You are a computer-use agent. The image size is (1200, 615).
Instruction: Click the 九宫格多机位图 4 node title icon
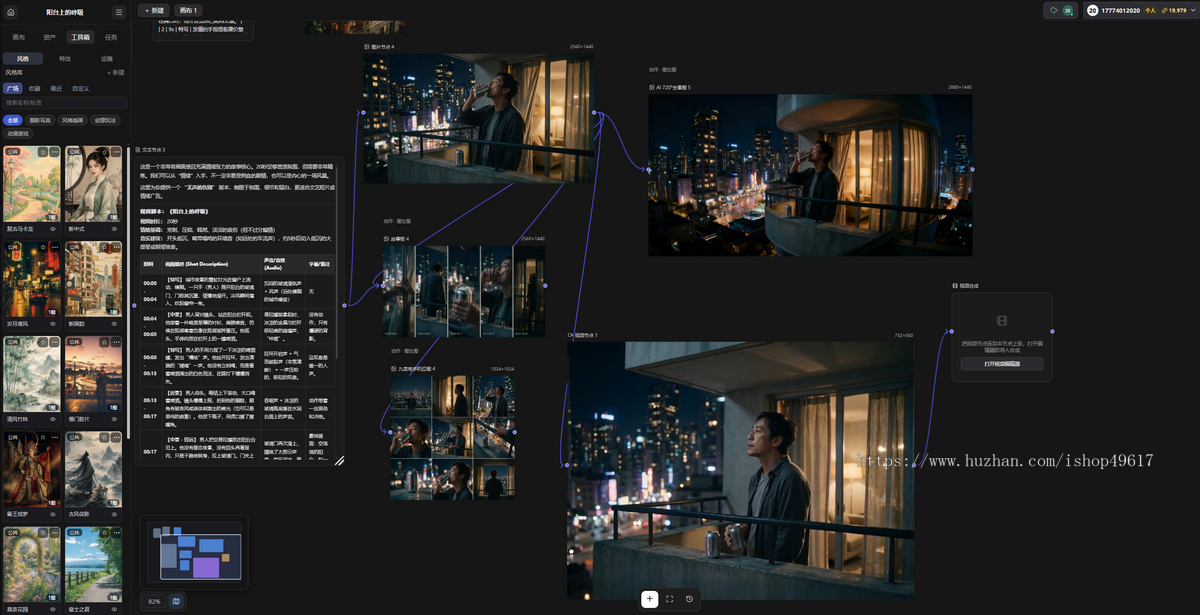tap(394, 369)
